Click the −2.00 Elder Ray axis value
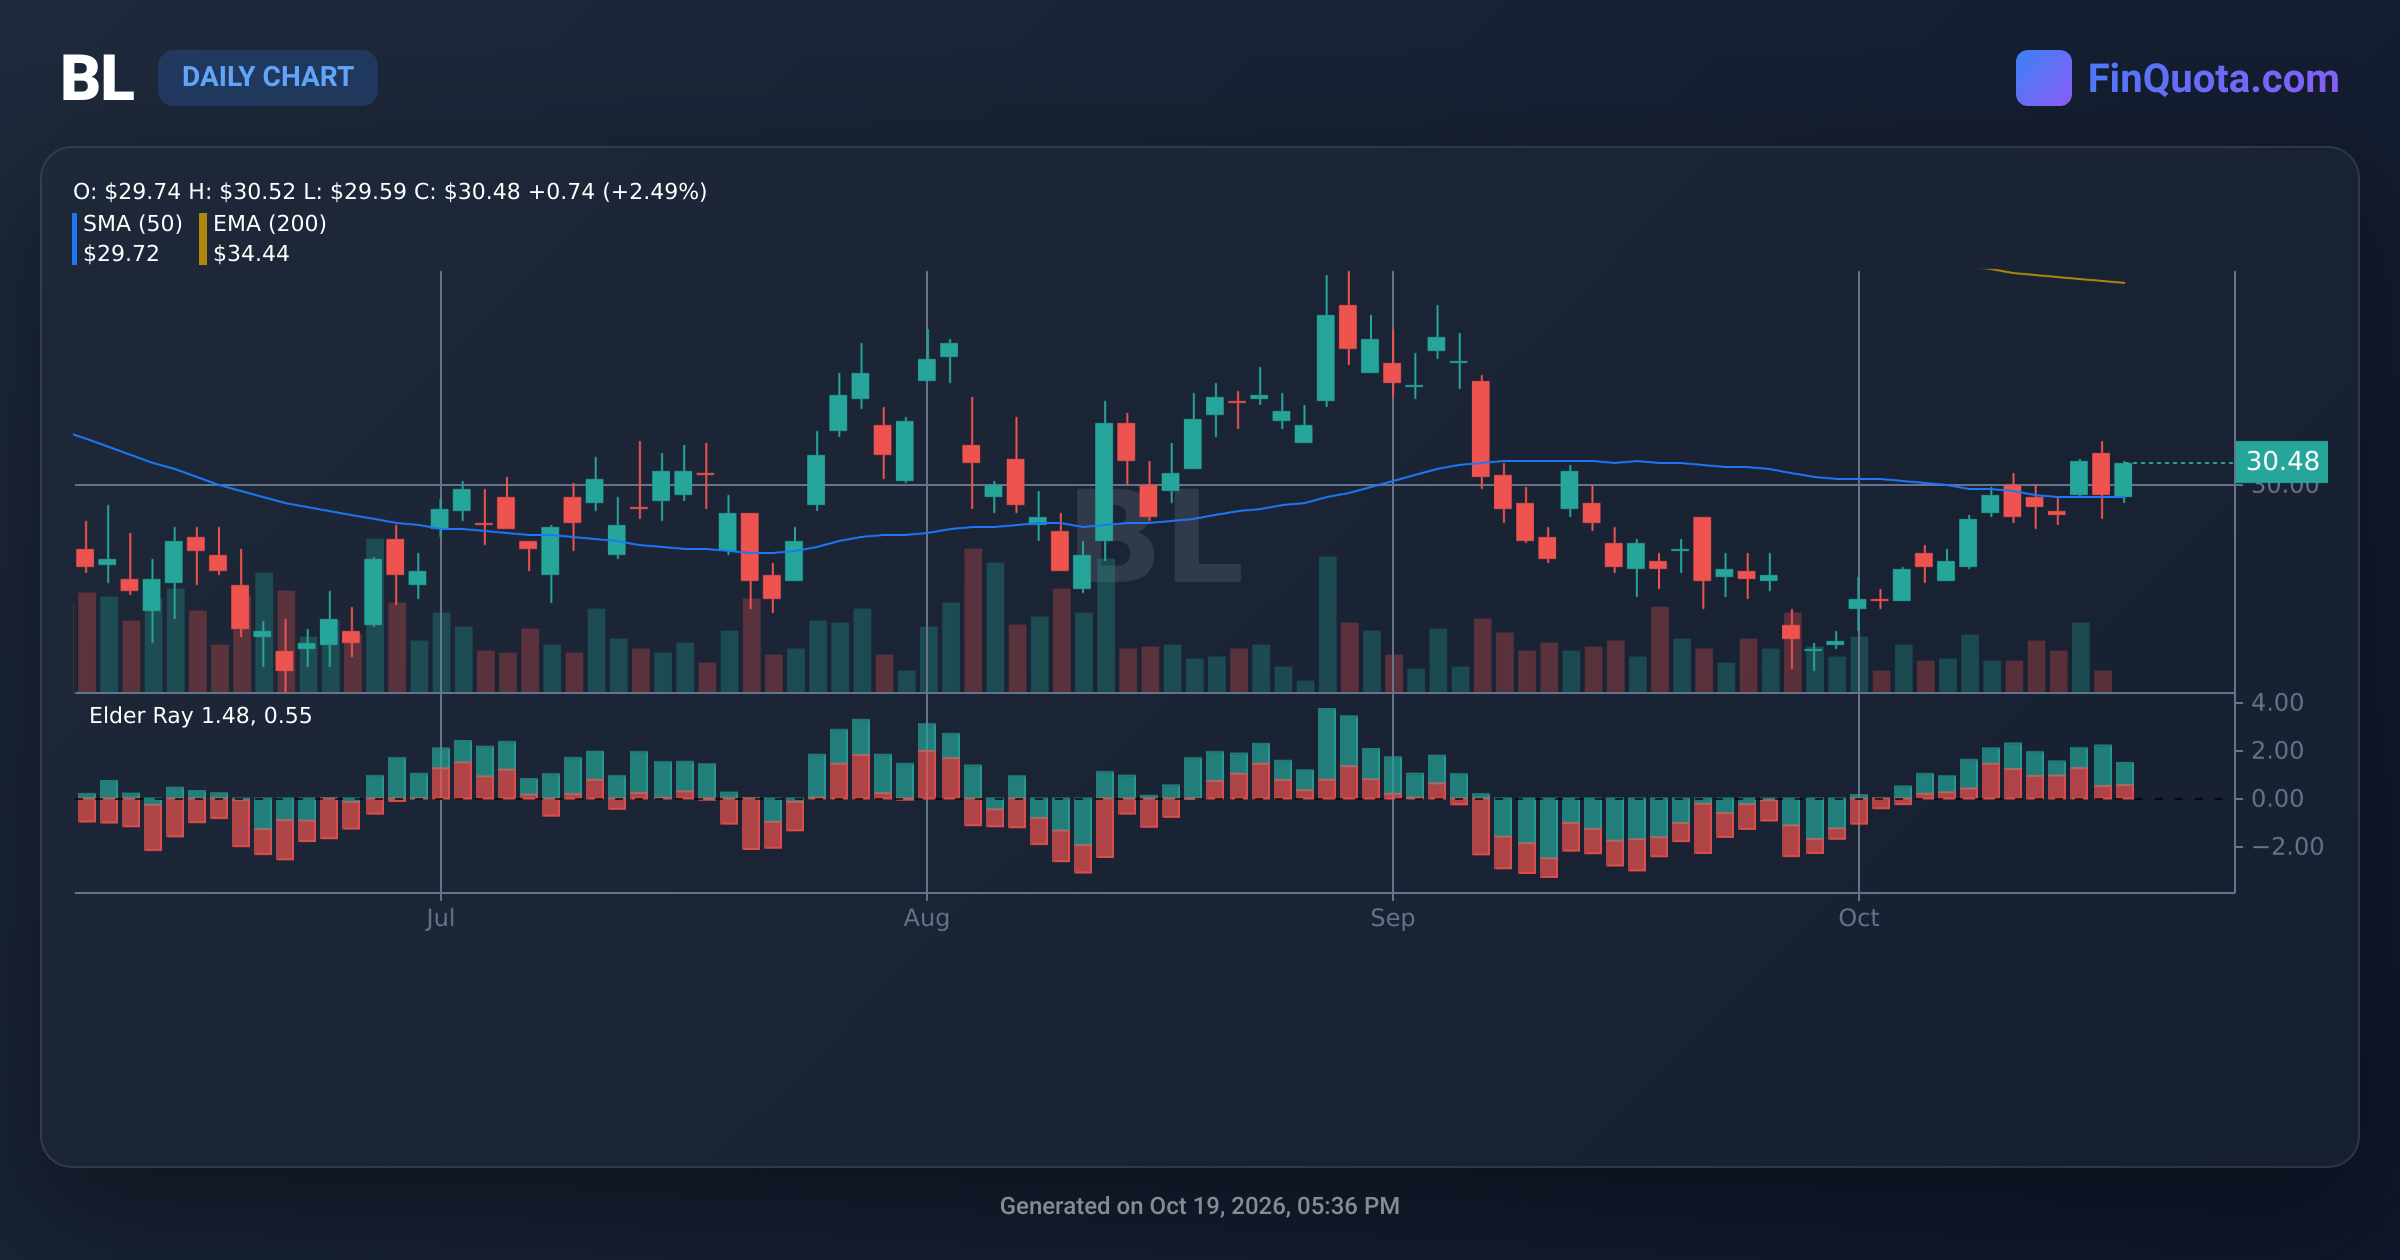 (2287, 846)
